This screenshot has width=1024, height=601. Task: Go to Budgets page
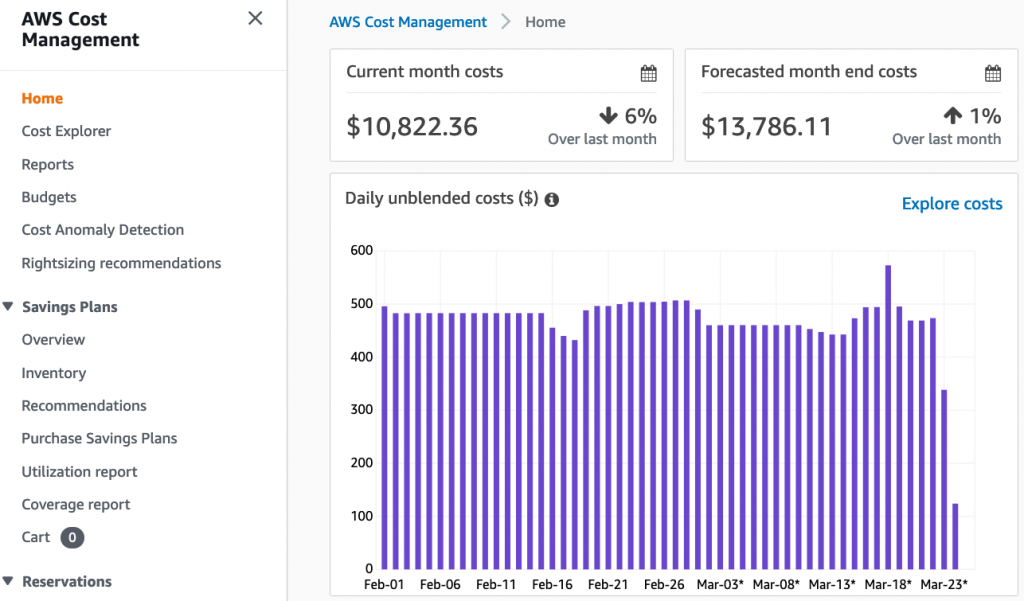point(49,197)
